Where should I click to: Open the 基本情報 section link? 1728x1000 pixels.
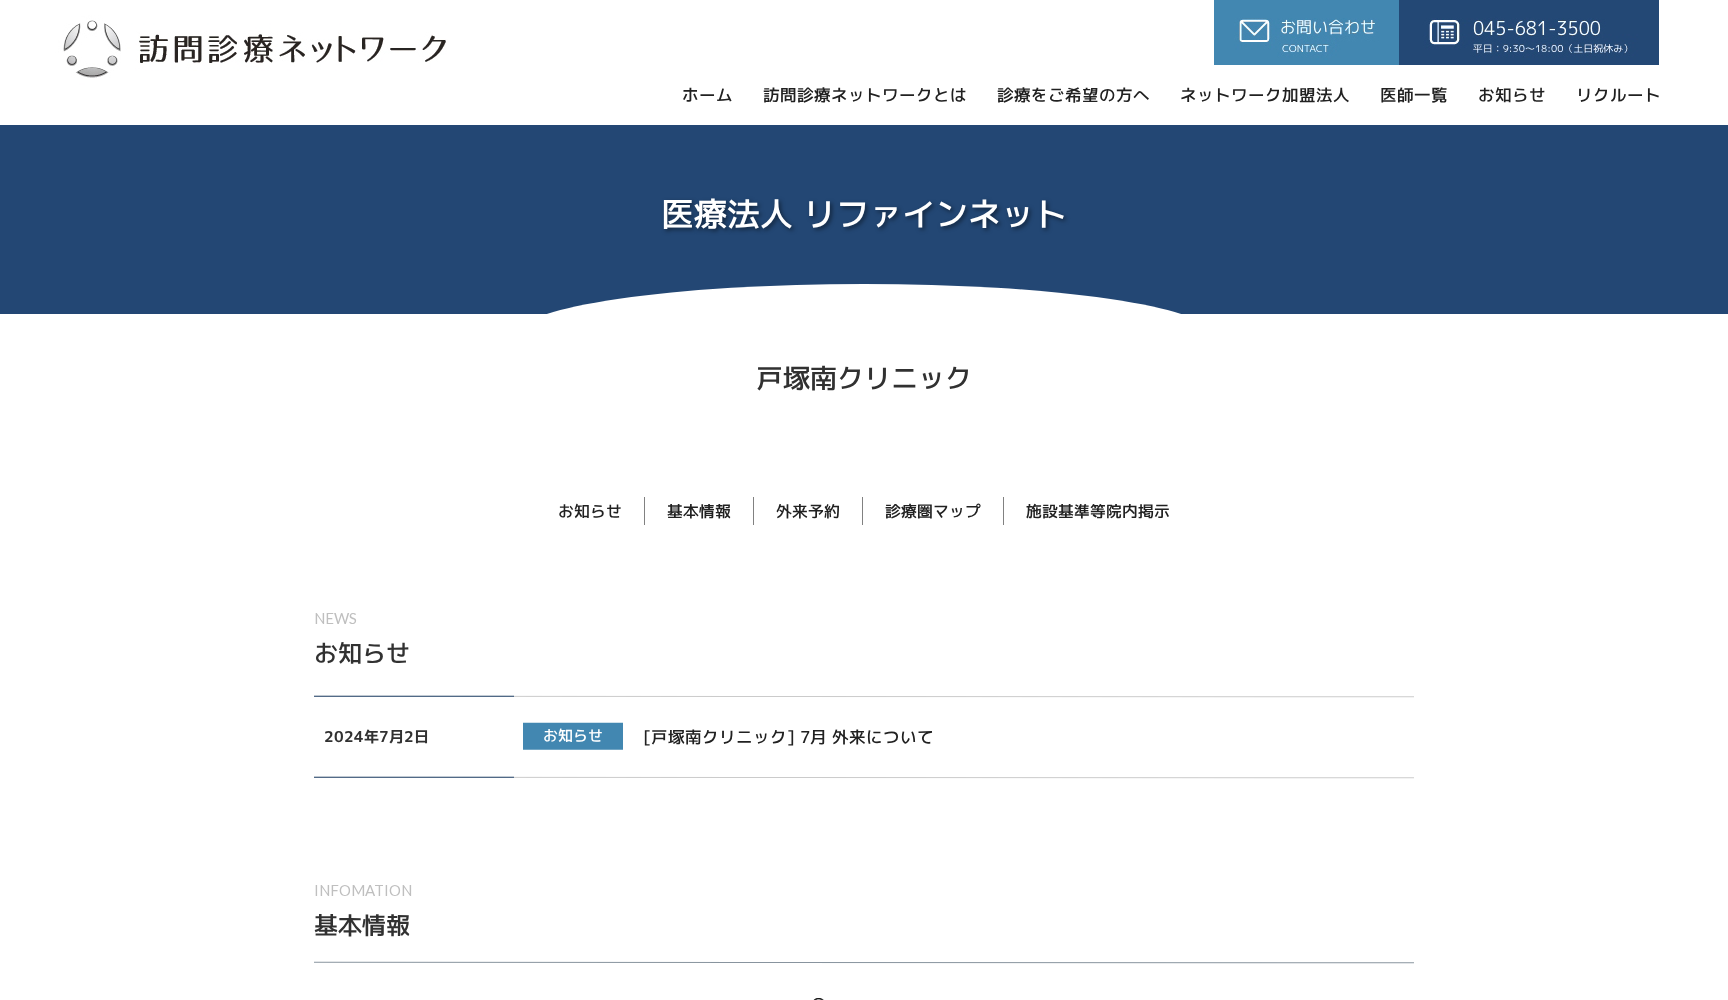(x=698, y=511)
